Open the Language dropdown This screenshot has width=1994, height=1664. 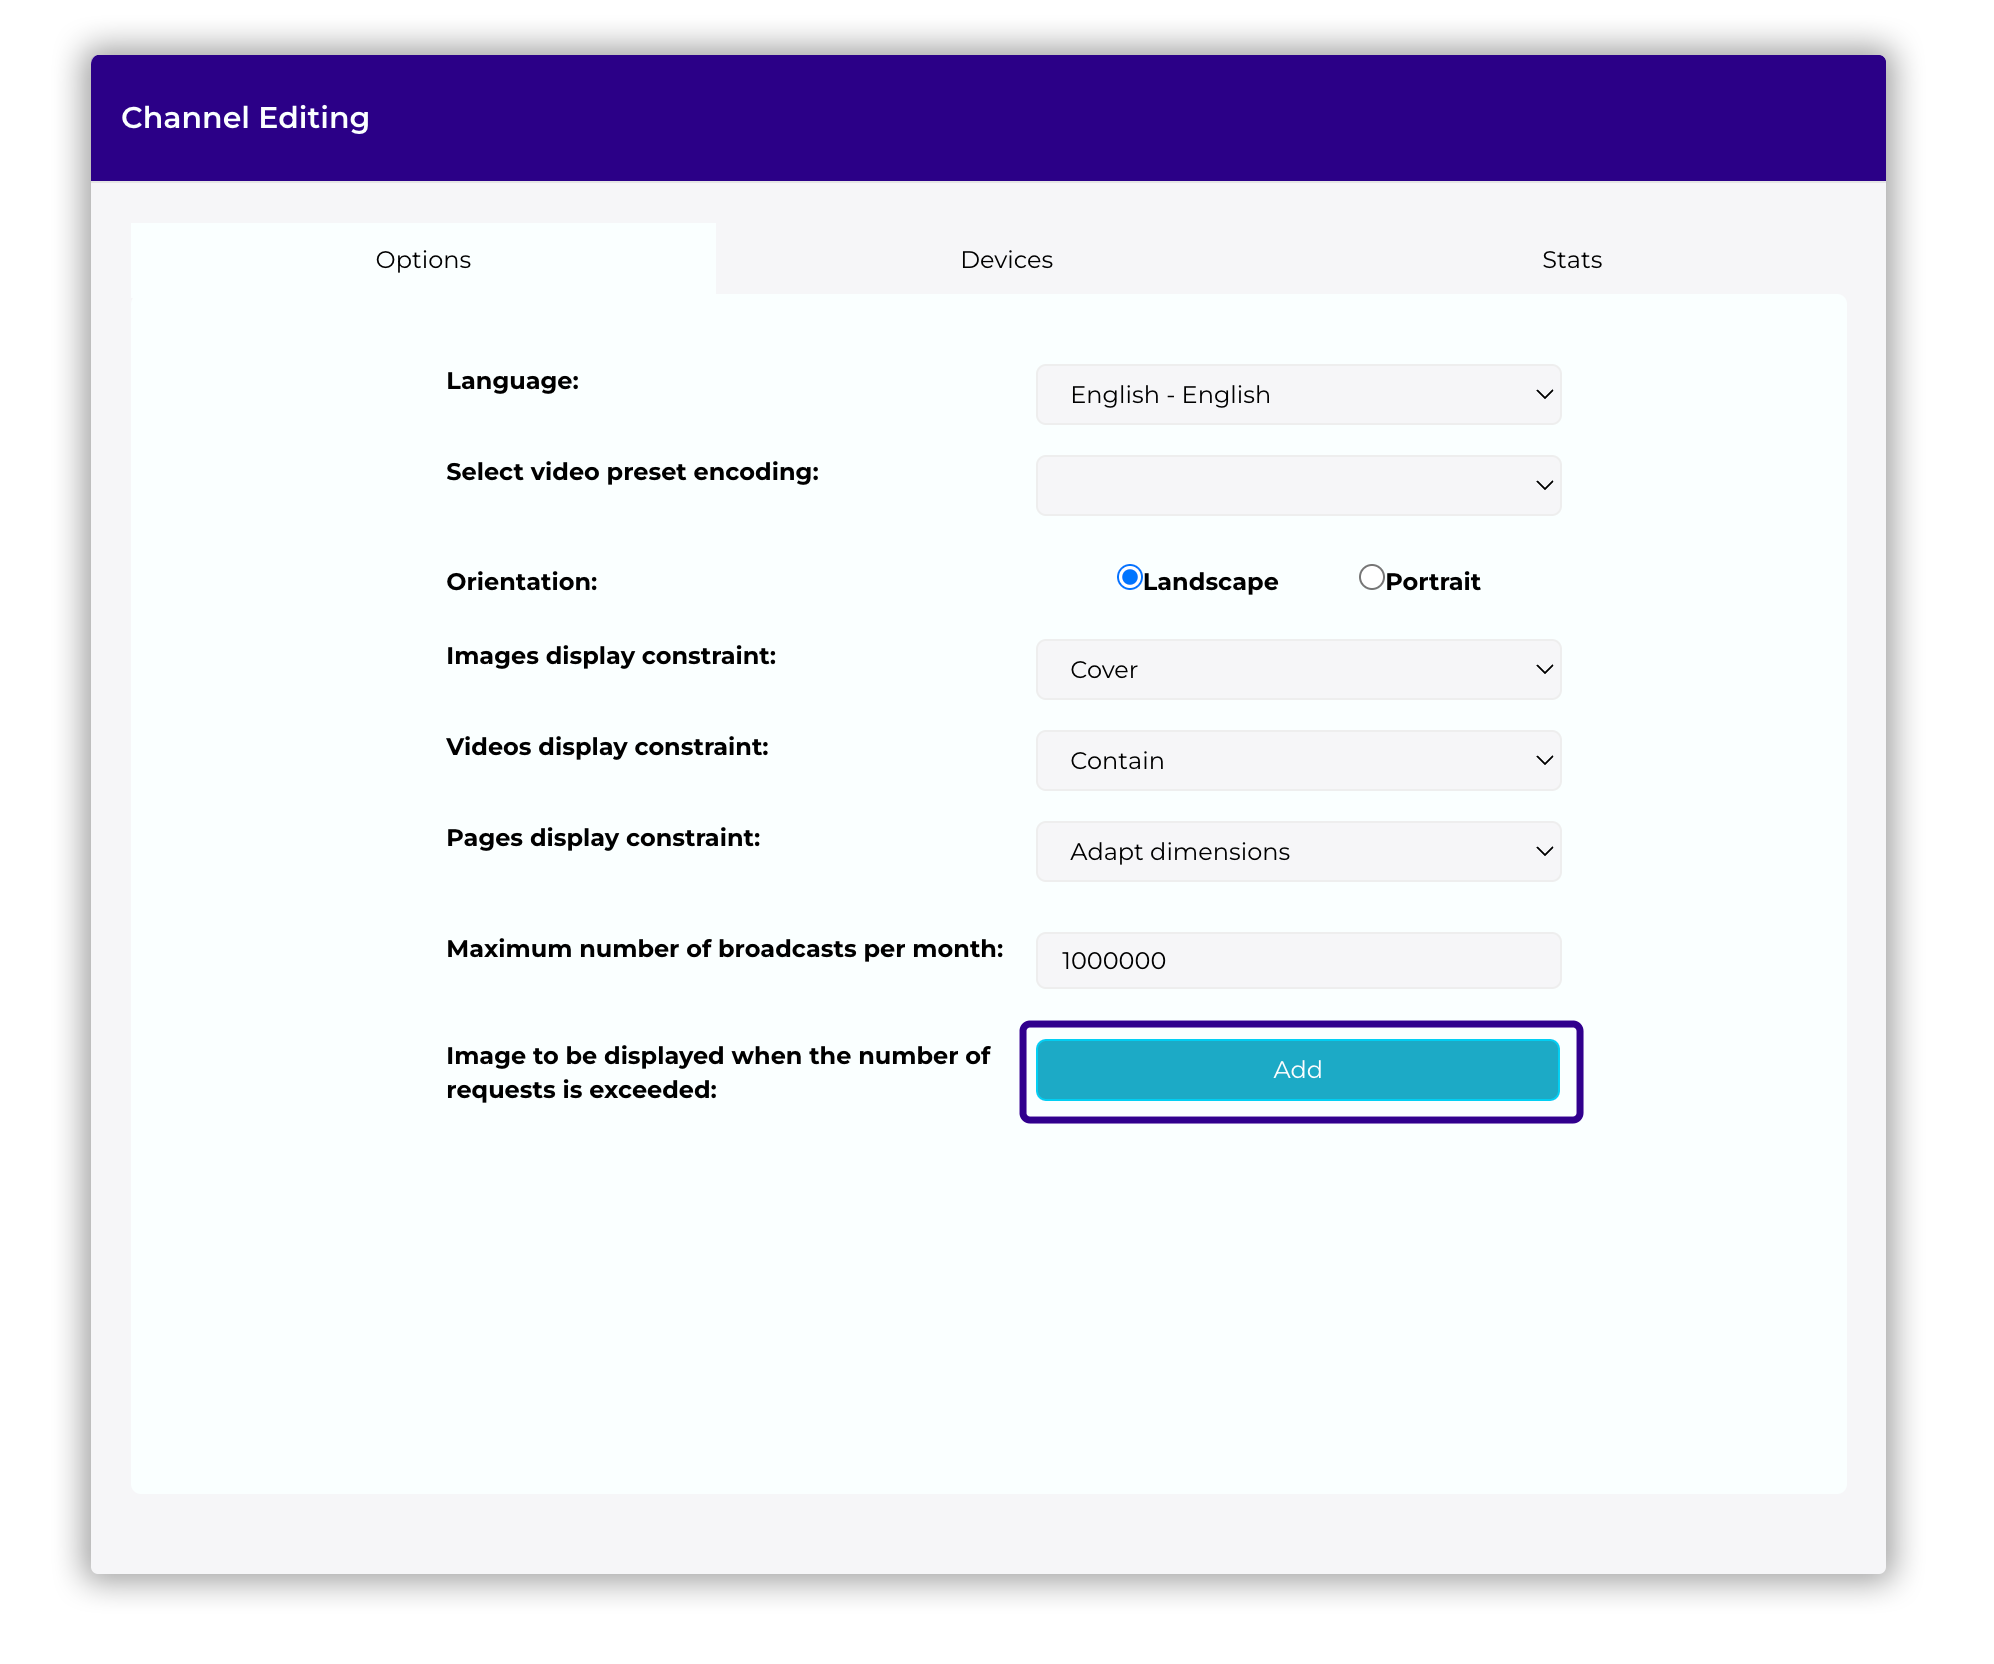pos(1298,395)
